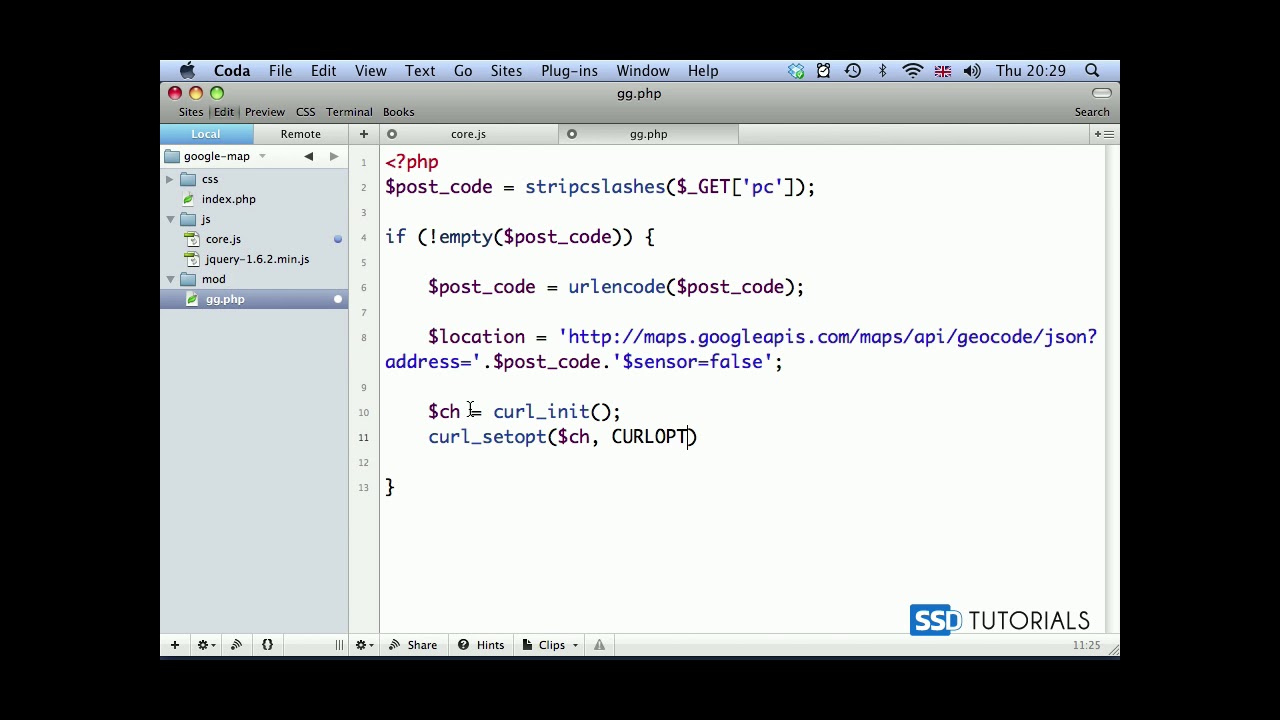Add a new document tab

[x=363, y=134]
